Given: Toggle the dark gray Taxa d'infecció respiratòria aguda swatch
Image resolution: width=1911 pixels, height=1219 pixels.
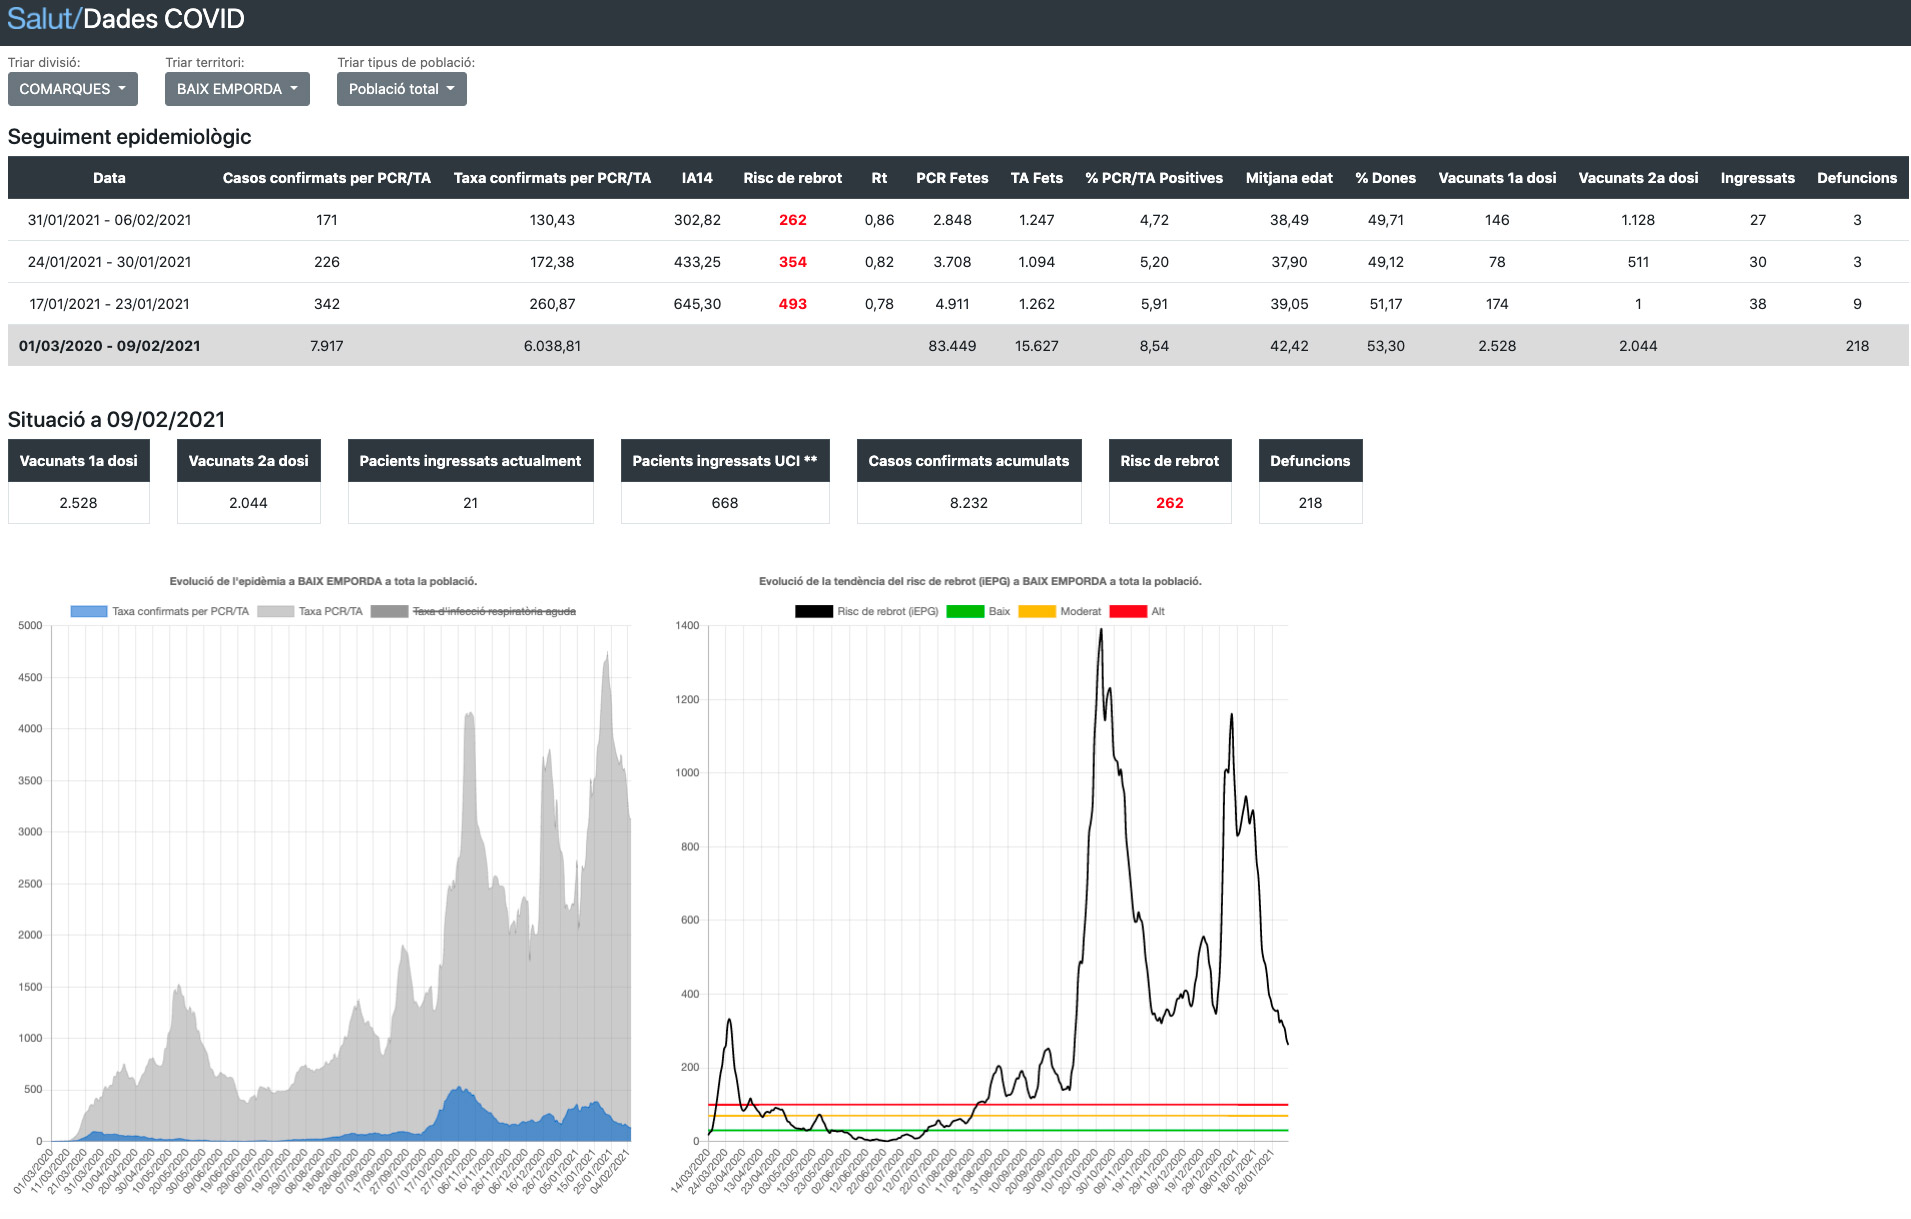Looking at the screenshot, I should (x=389, y=611).
